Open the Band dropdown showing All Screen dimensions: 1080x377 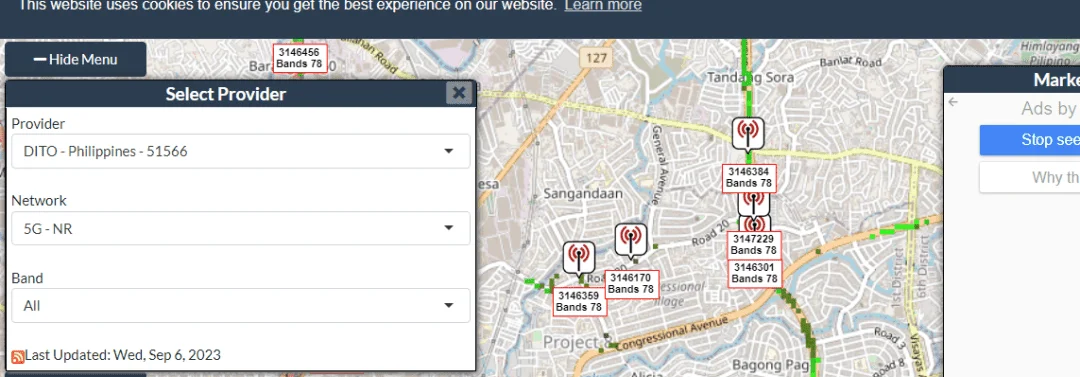click(240, 305)
